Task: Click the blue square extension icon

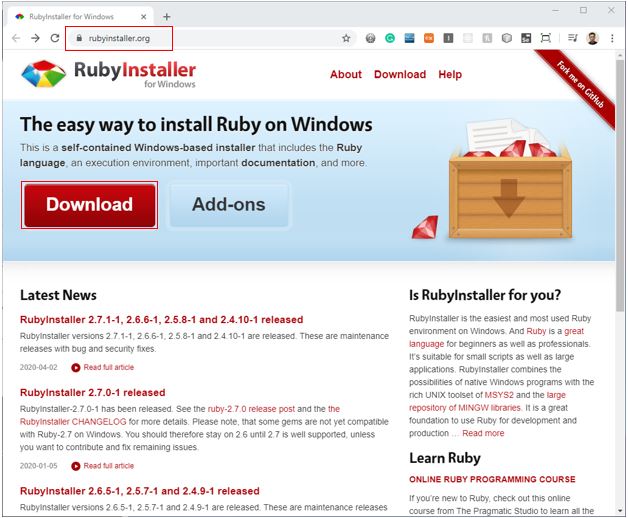Action: (409, 38)
